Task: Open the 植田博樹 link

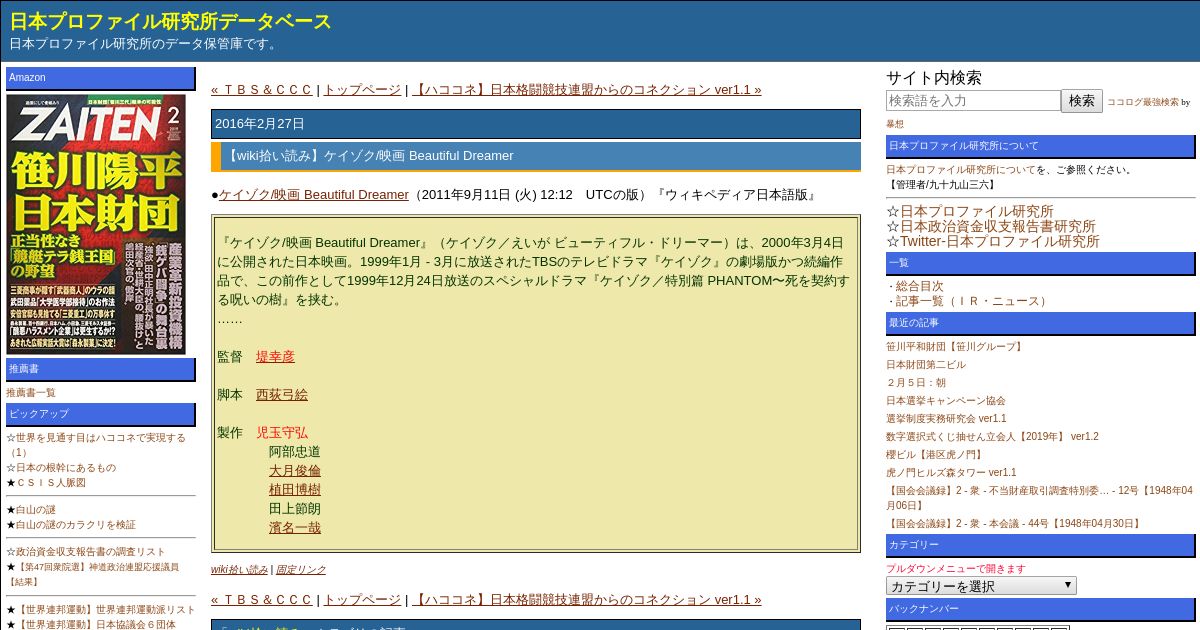Action: pos(295,490)
